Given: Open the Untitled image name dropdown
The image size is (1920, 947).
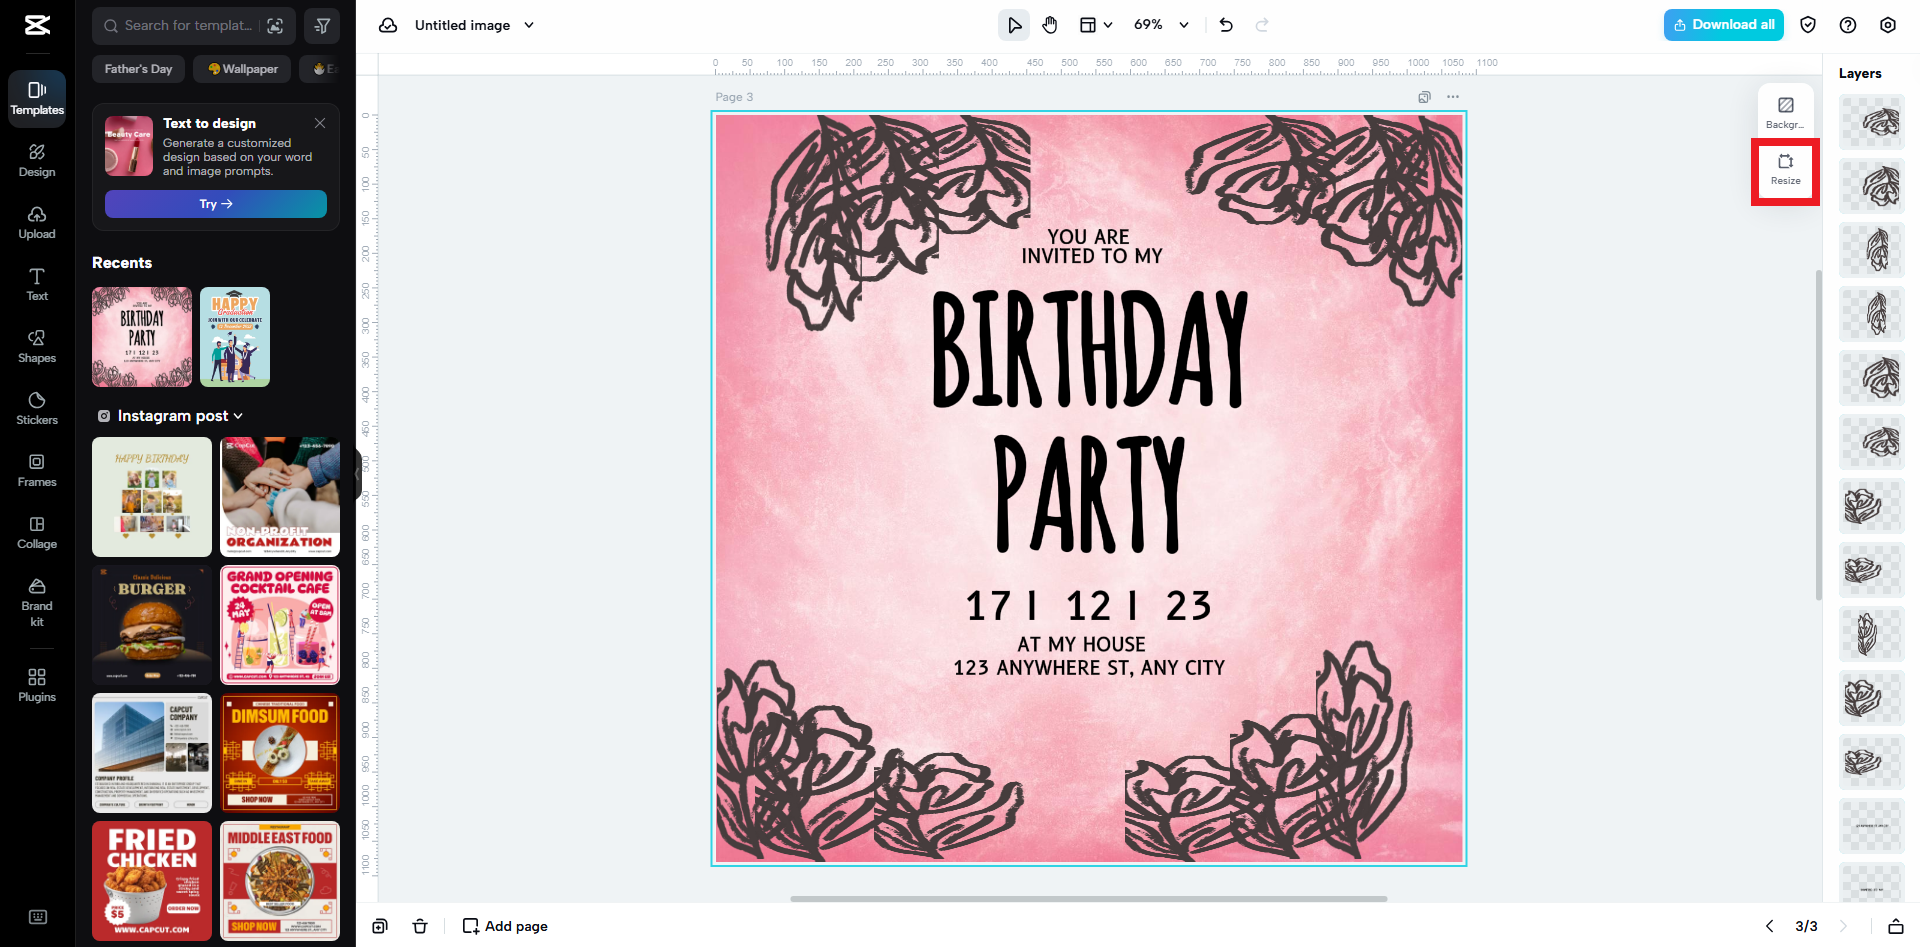Looking at the screenshot, I should pos(529,25).
